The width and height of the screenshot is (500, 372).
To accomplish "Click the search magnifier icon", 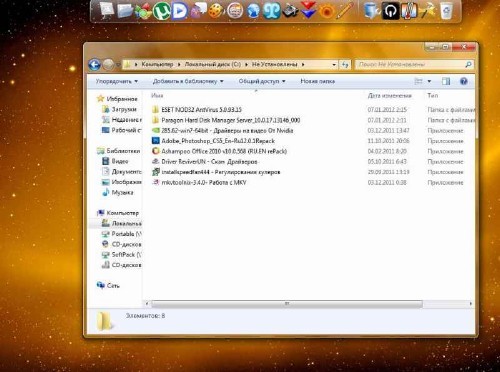I will [468, 64].
